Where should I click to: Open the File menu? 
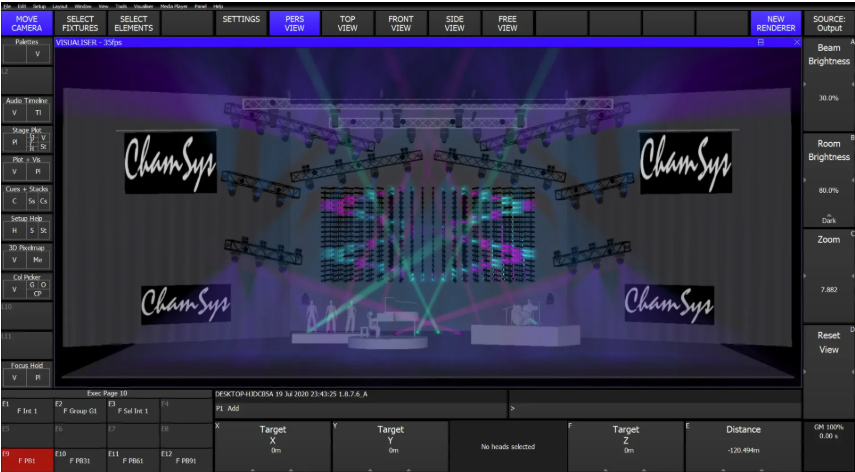[x=7, y=6]
